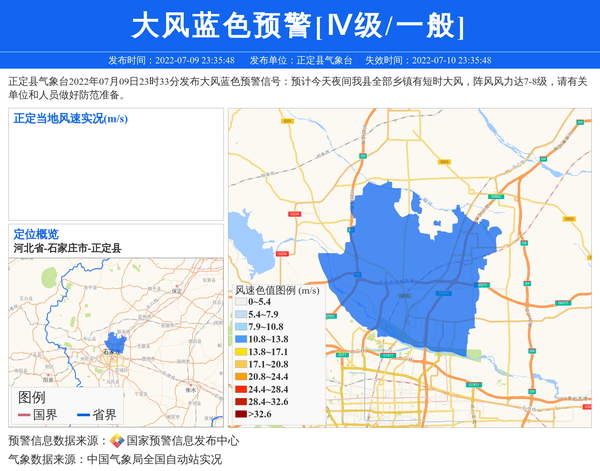Pick the yellow 13.8~17.1 legend swatch

(x=240, y=352)
